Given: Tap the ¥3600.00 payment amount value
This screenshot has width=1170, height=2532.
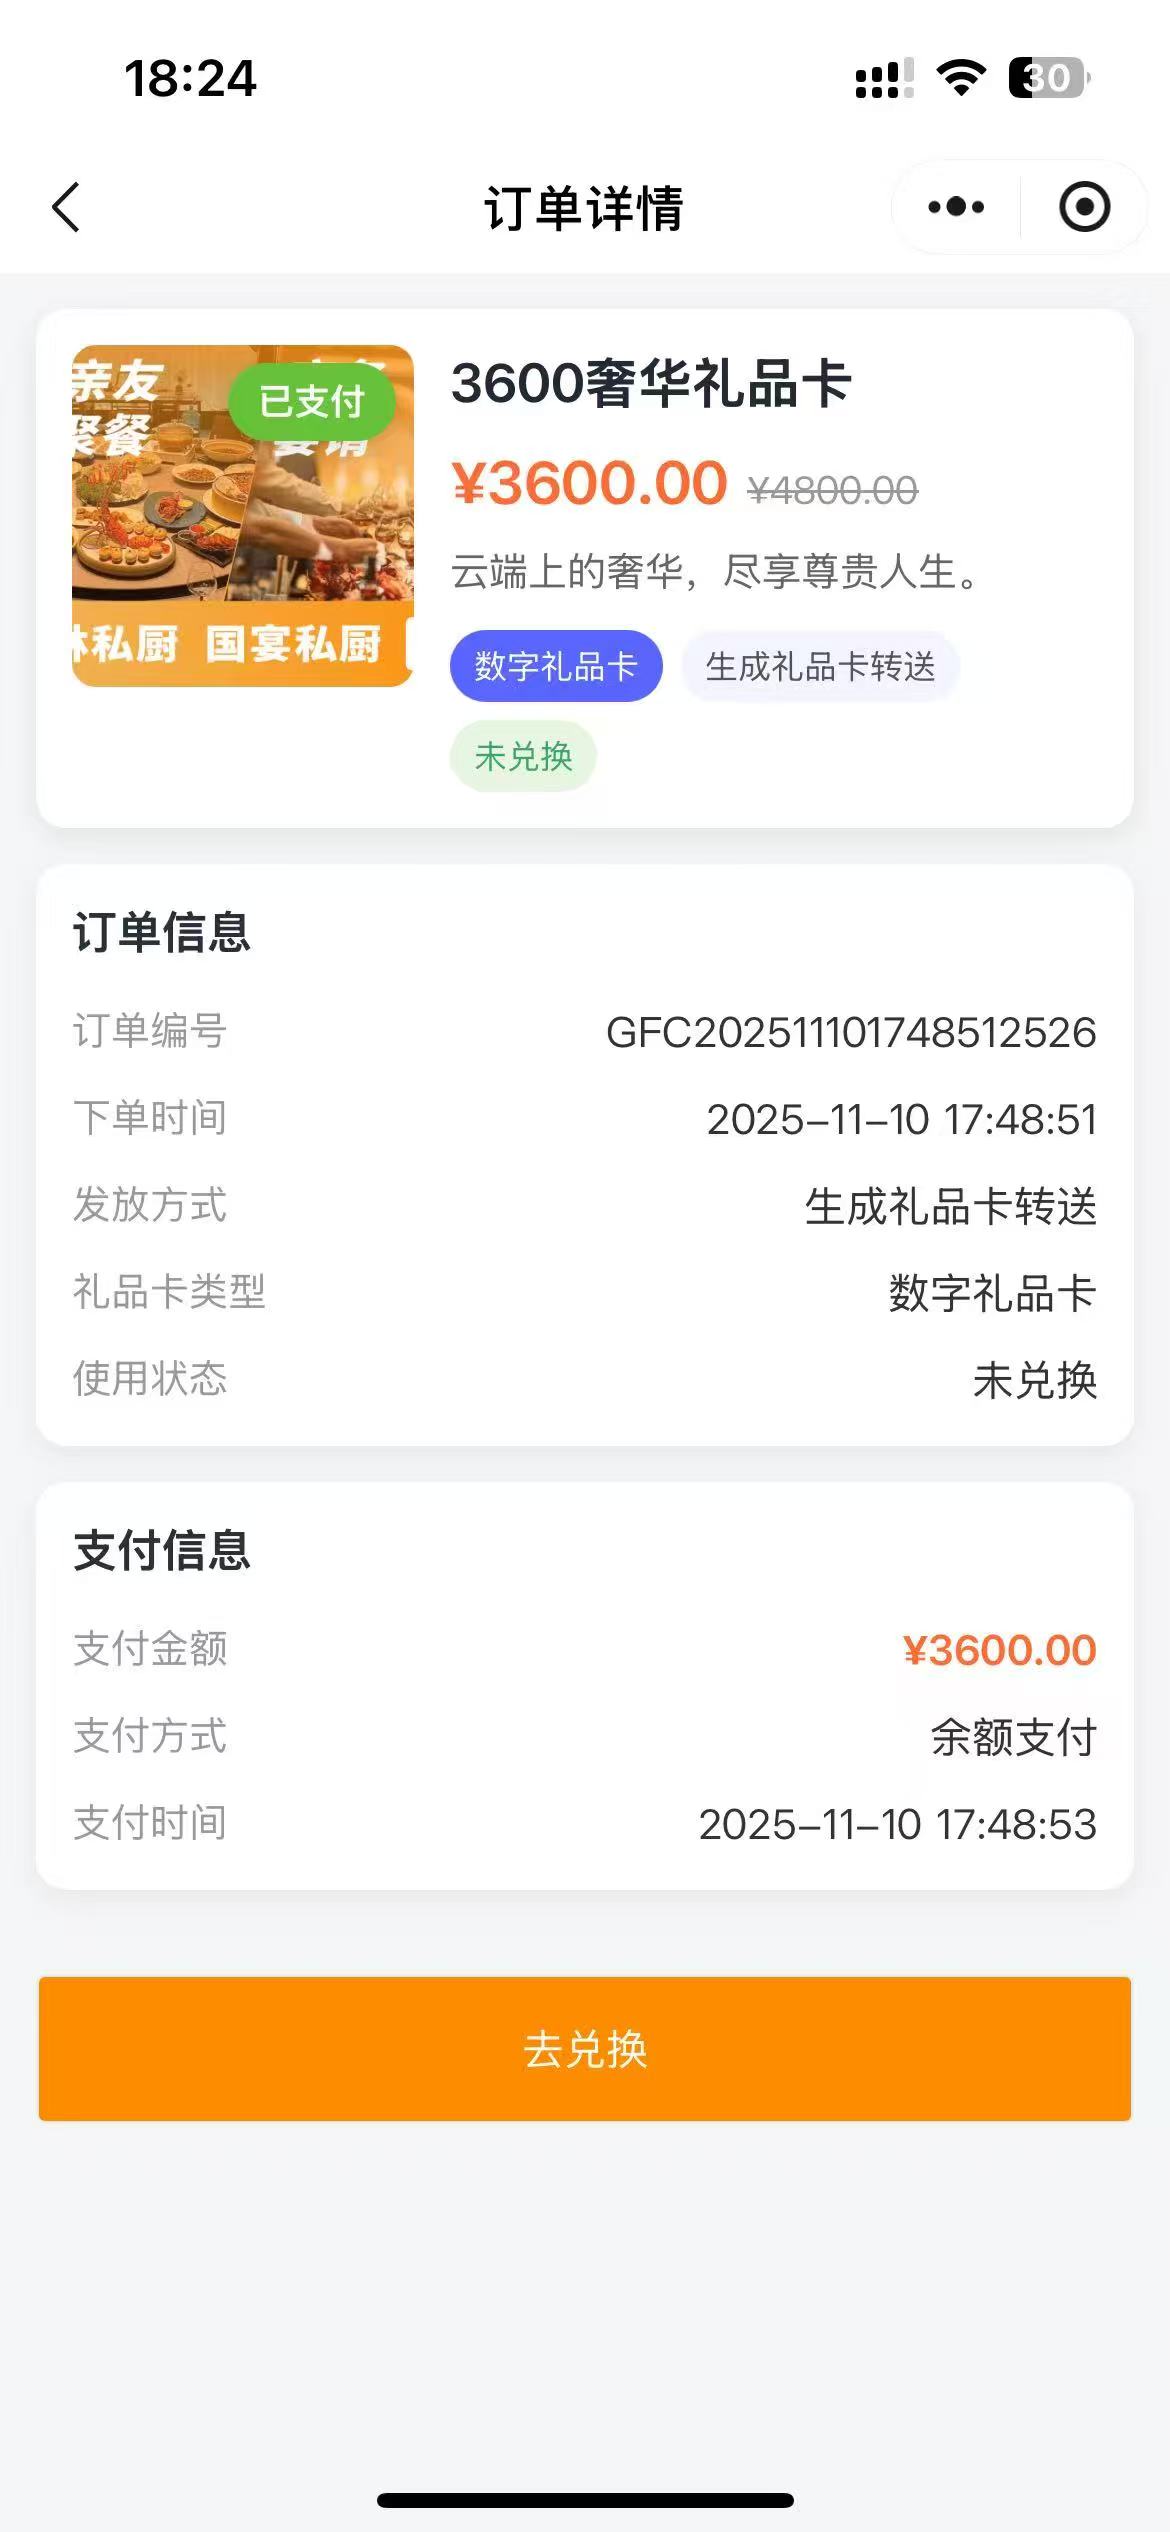Looking at the screenshot, I should 999,1650.
